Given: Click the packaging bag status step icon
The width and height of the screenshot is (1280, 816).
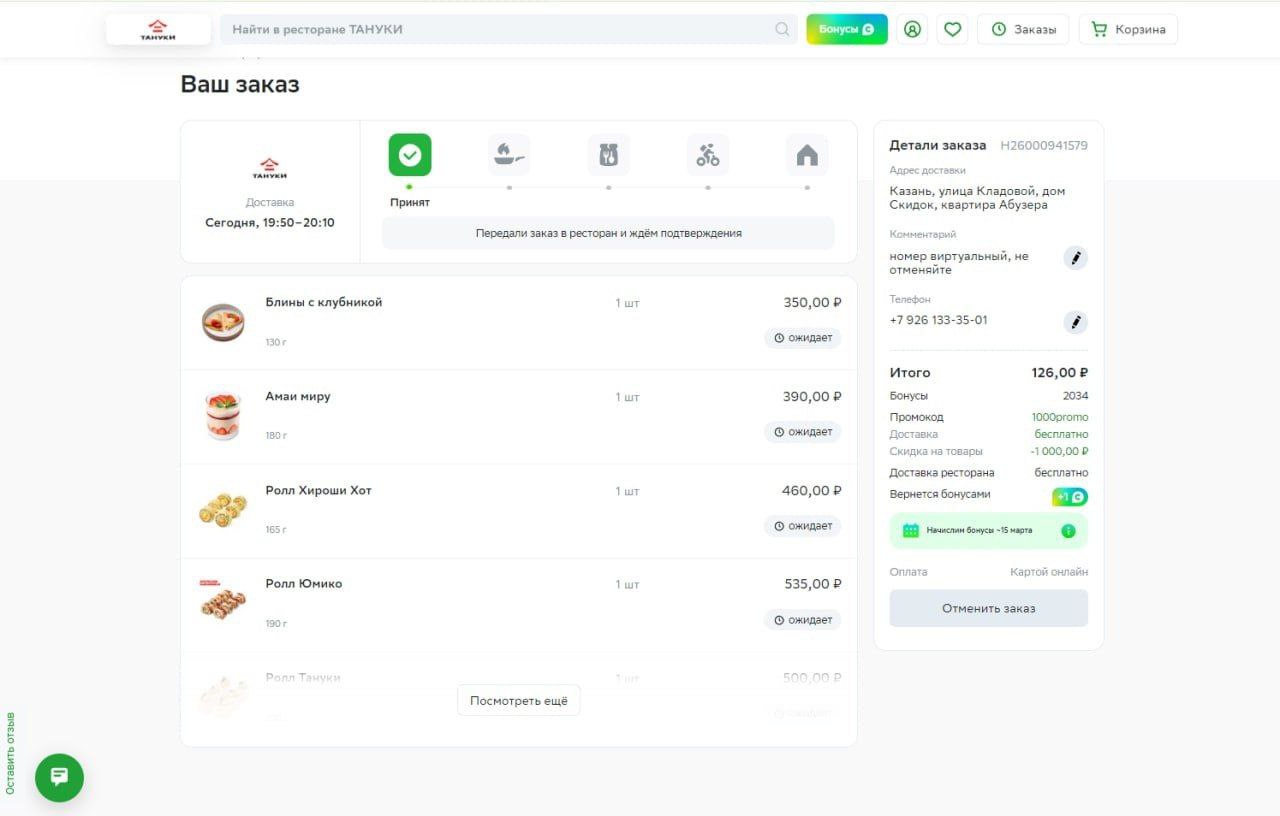Looking at the screenshot, I should (609, 155).
